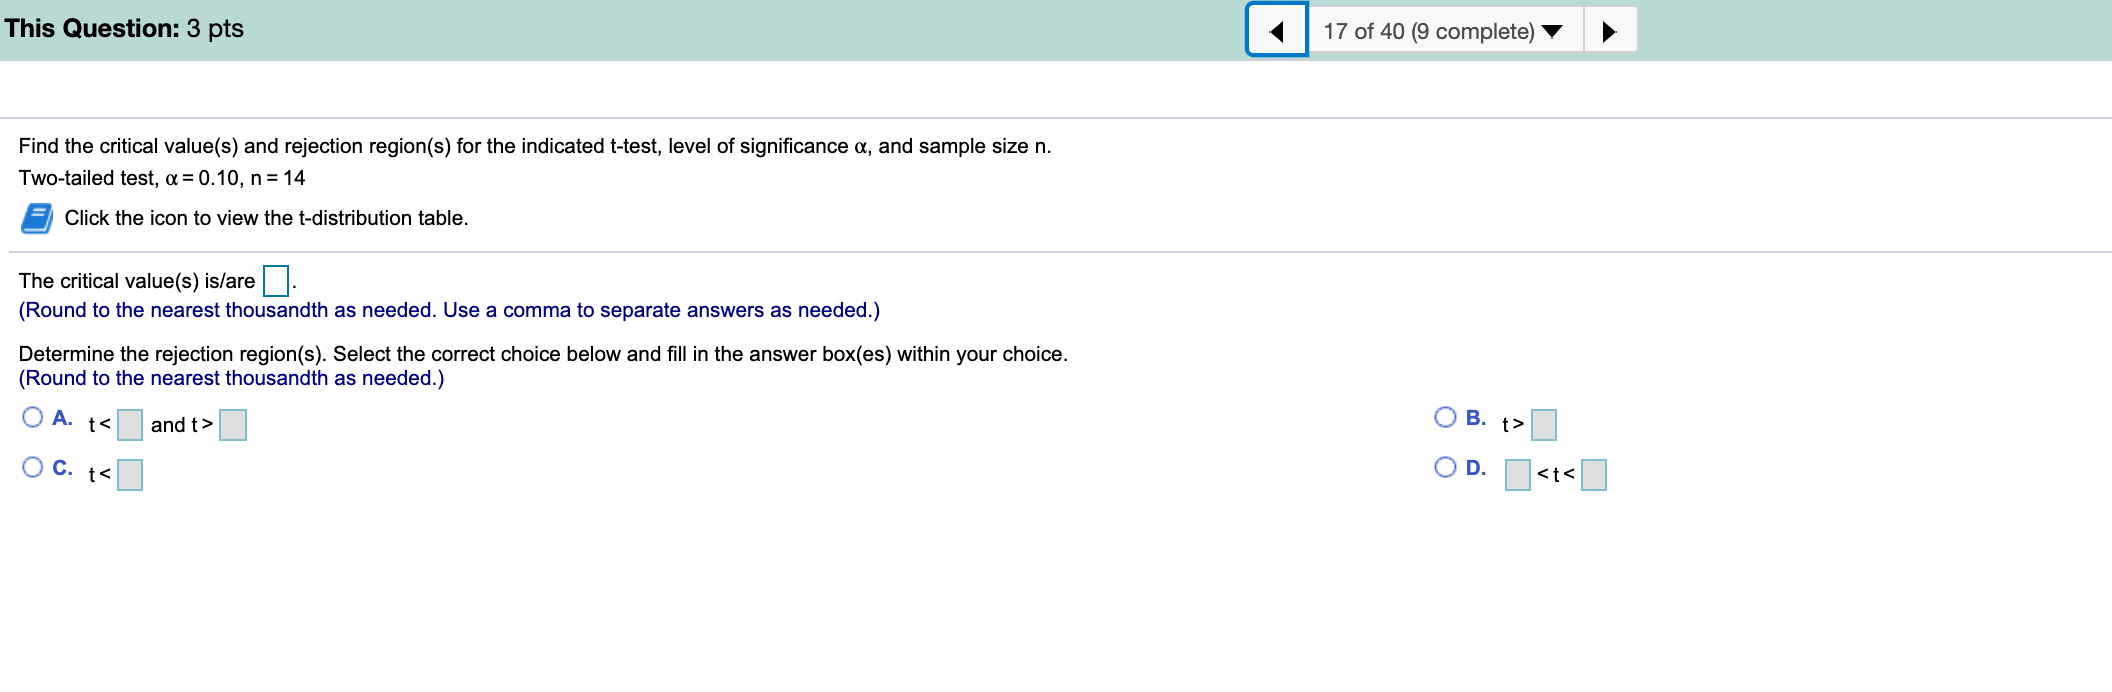The height and width of the screenshot is (692, 2112).
Task: Click the highlighted previous-question arrow button
Action: (1277, 30)
